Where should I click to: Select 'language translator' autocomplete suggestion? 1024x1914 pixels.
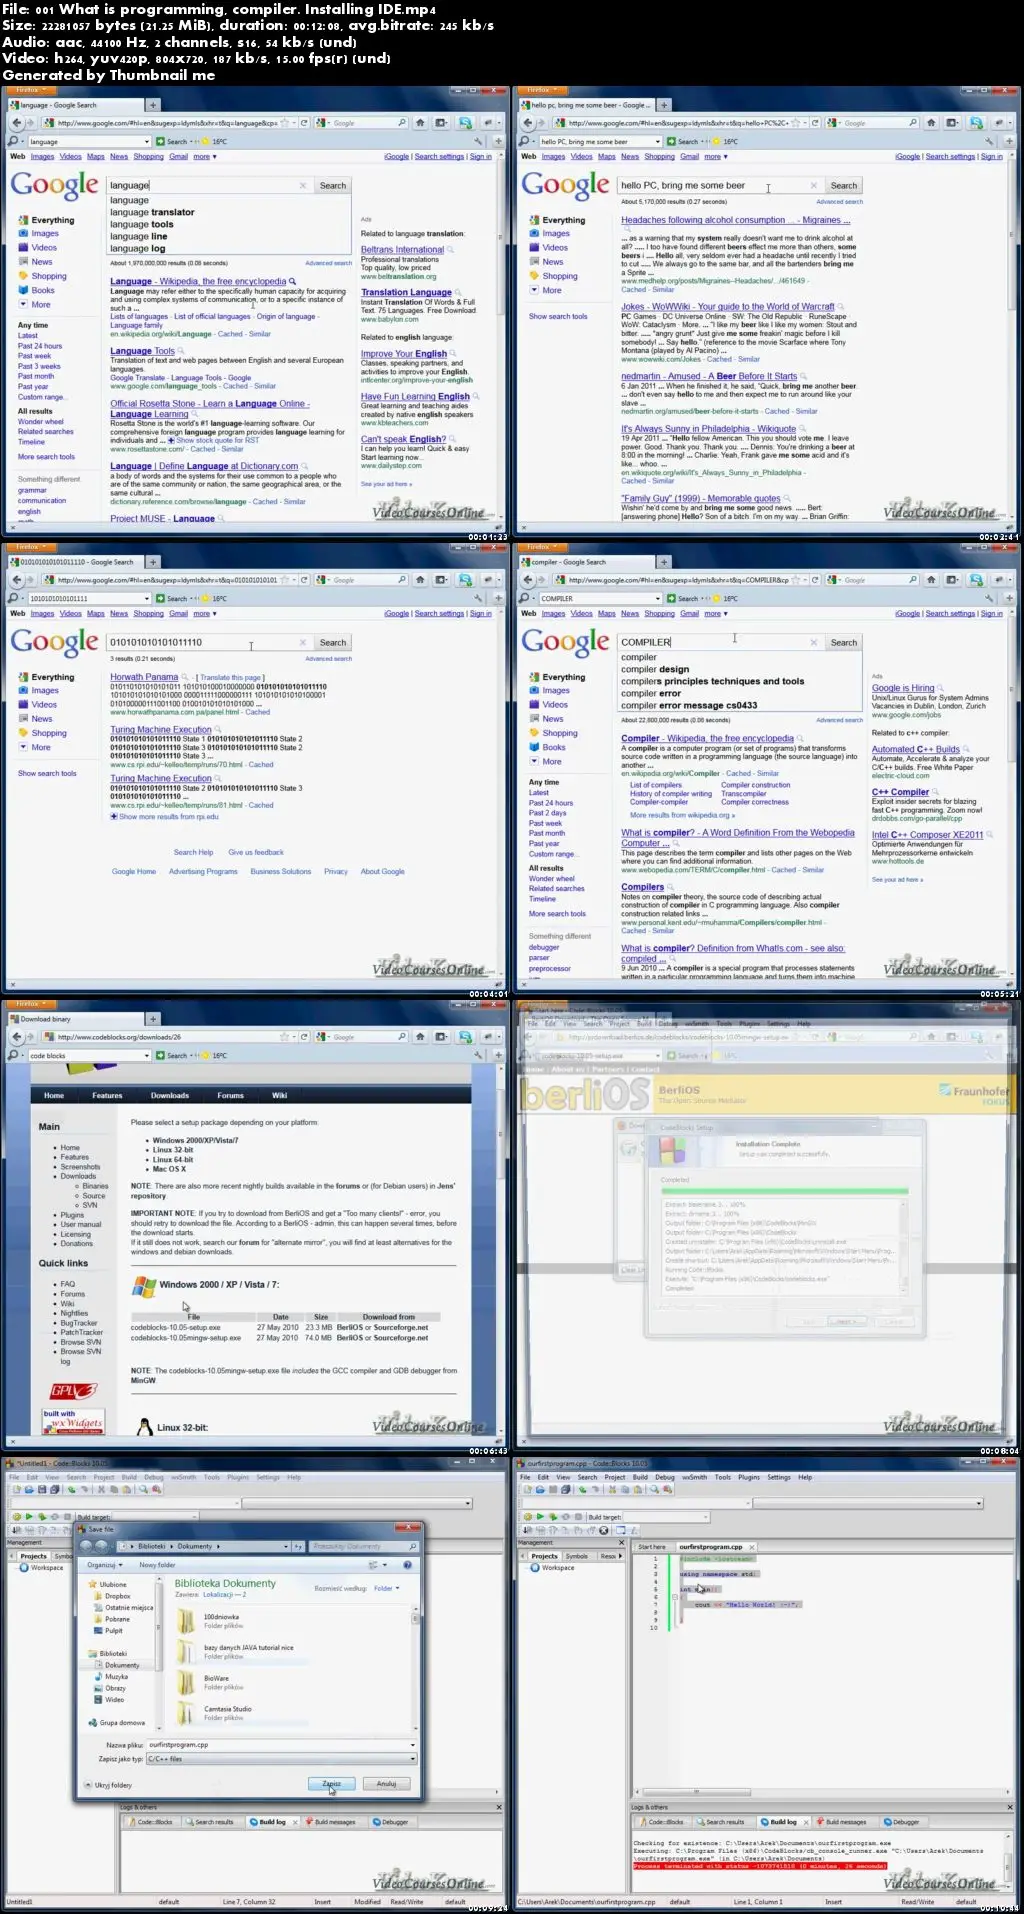click(x=152, y=212)
